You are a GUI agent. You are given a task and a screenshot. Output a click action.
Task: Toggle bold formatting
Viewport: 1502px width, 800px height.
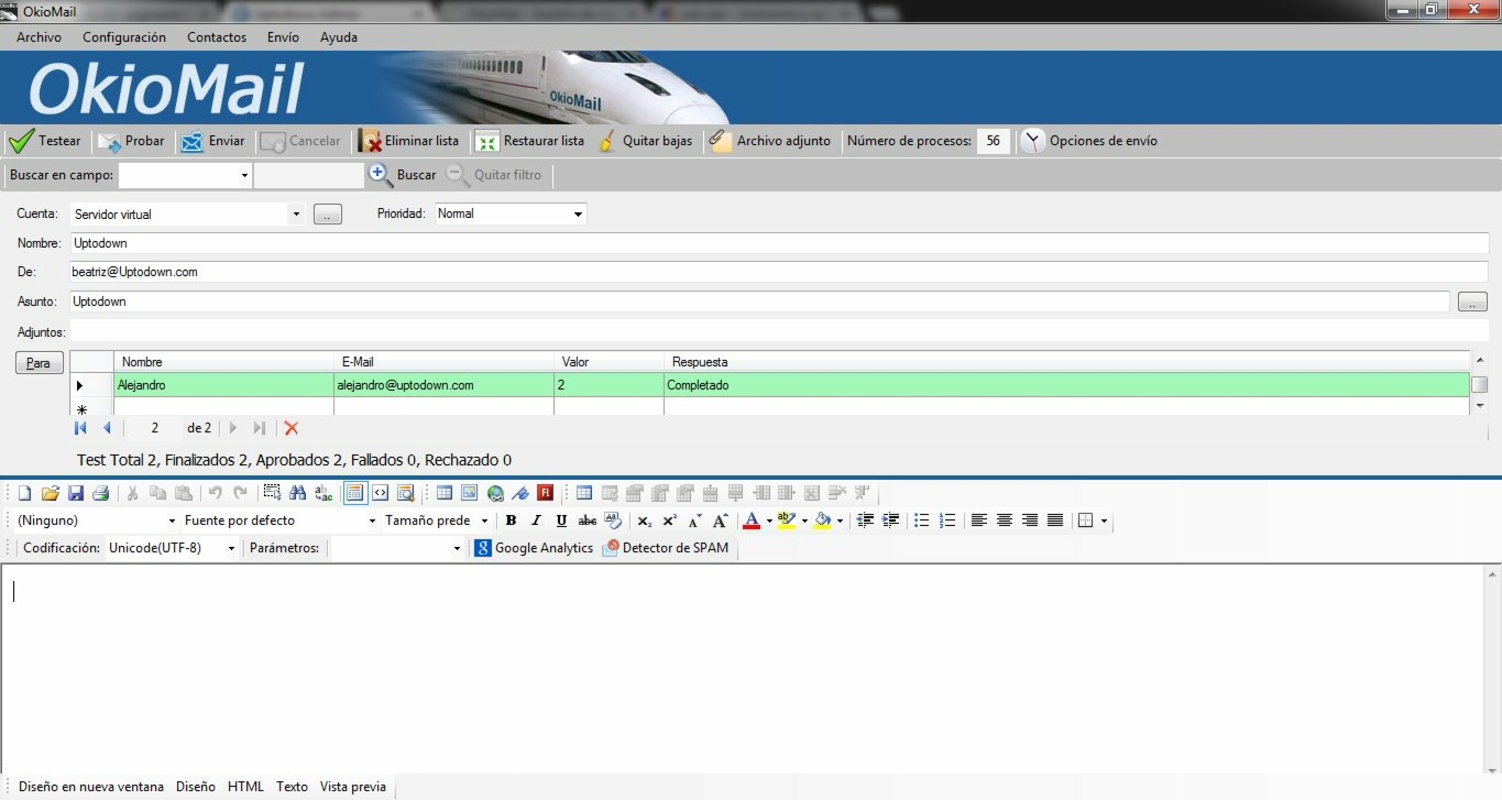point(511,521)
